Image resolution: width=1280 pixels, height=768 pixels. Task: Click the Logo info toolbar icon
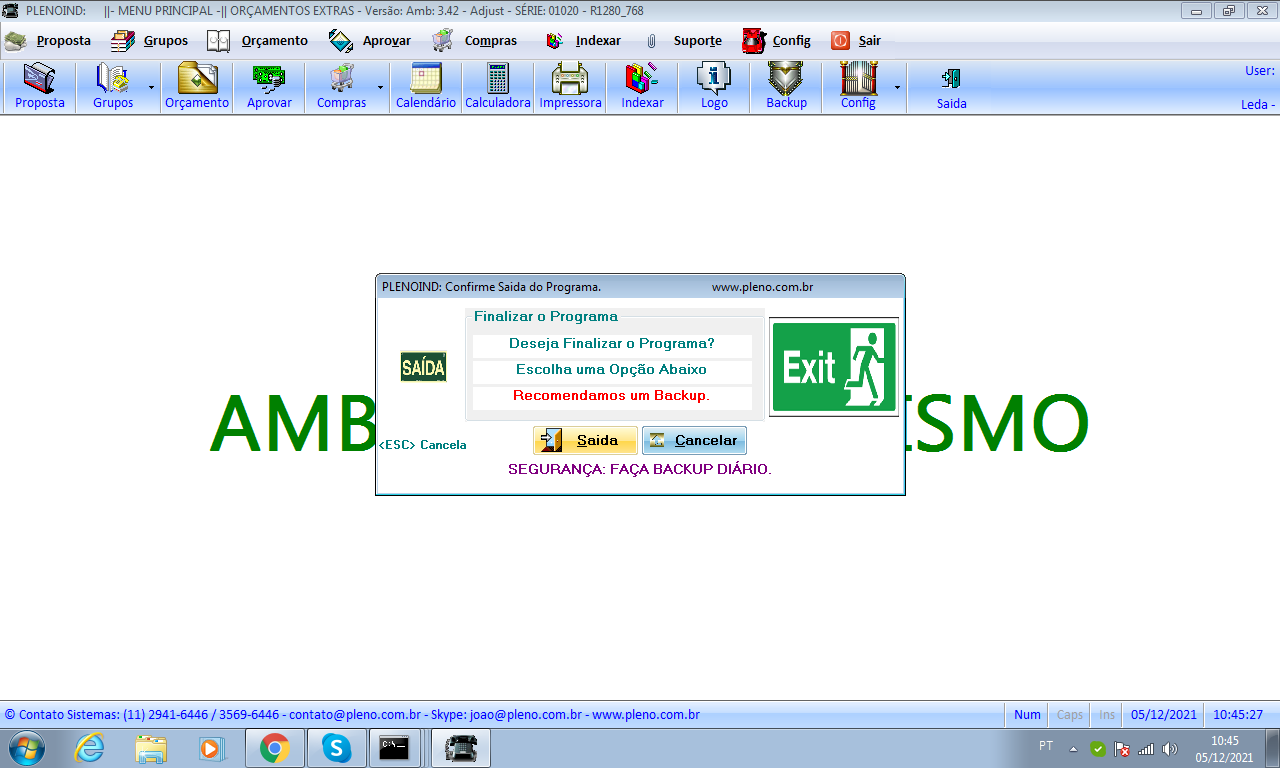(x=714, y=87)
